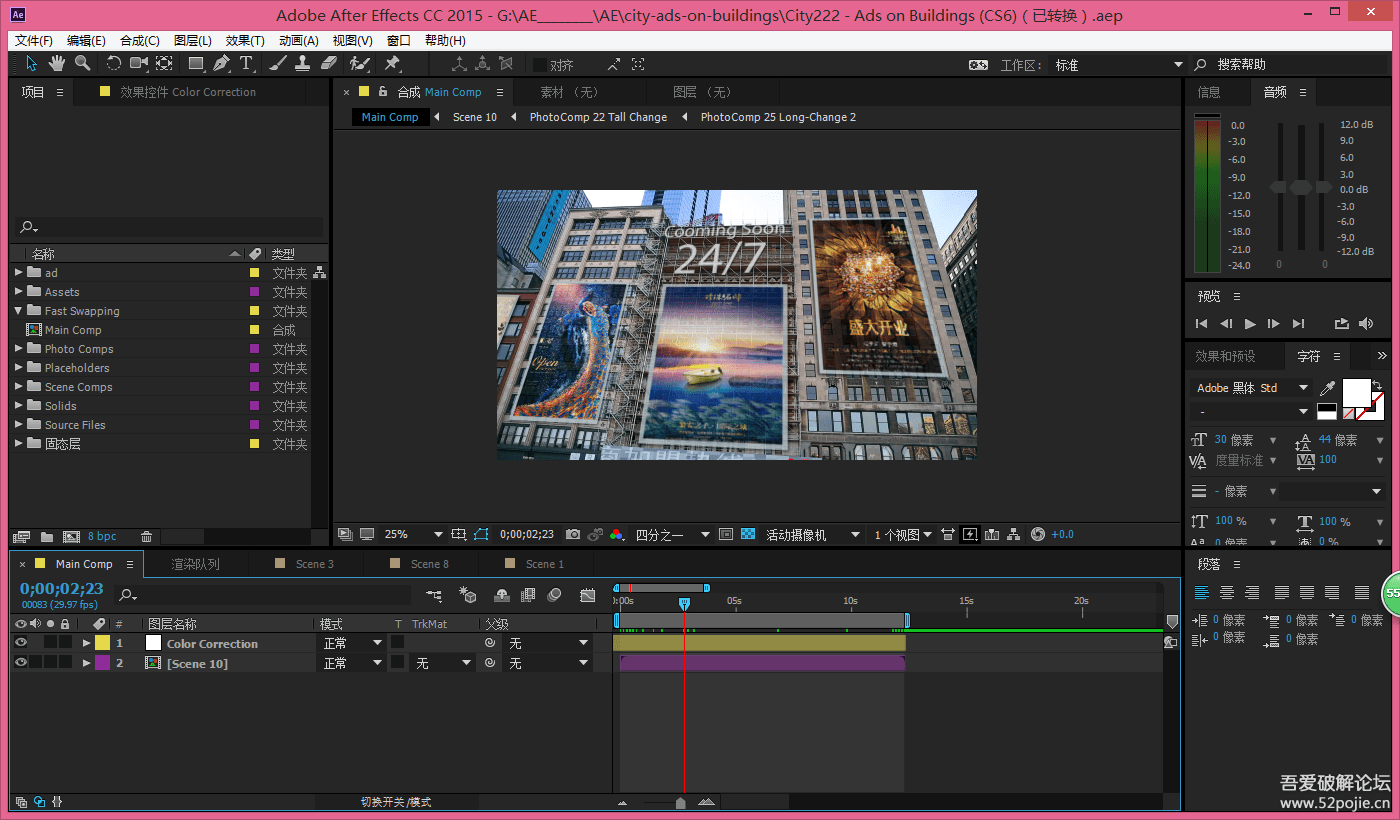Expand the Photo Comps folder

[19, 349]
